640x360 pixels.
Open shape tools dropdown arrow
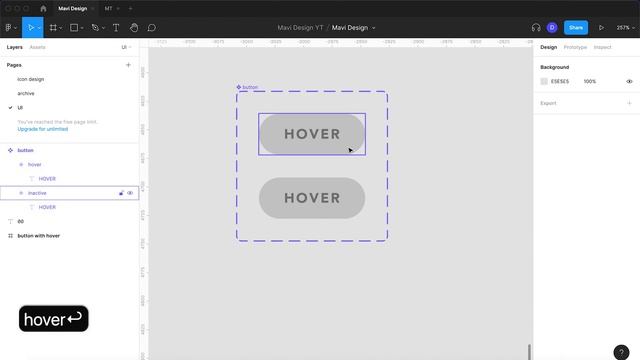coord(82,28)
